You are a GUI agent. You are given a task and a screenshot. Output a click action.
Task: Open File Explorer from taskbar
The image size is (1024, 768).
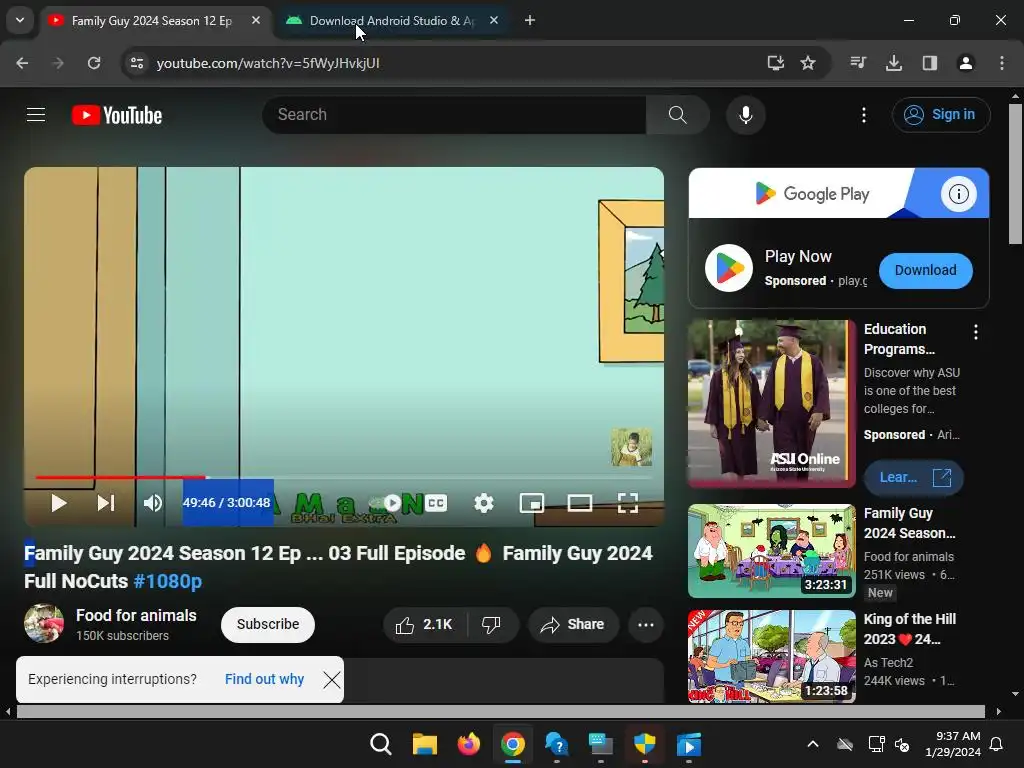pyautogui.click(x=424, y=744)
